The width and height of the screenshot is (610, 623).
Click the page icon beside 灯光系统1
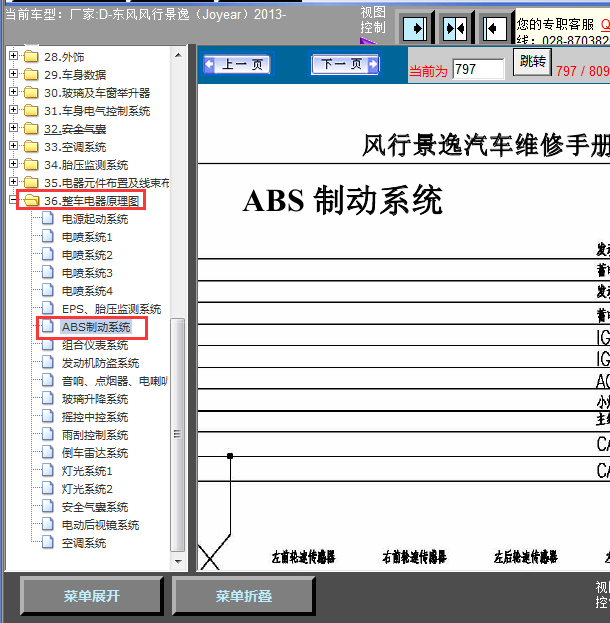coord(48,470)
